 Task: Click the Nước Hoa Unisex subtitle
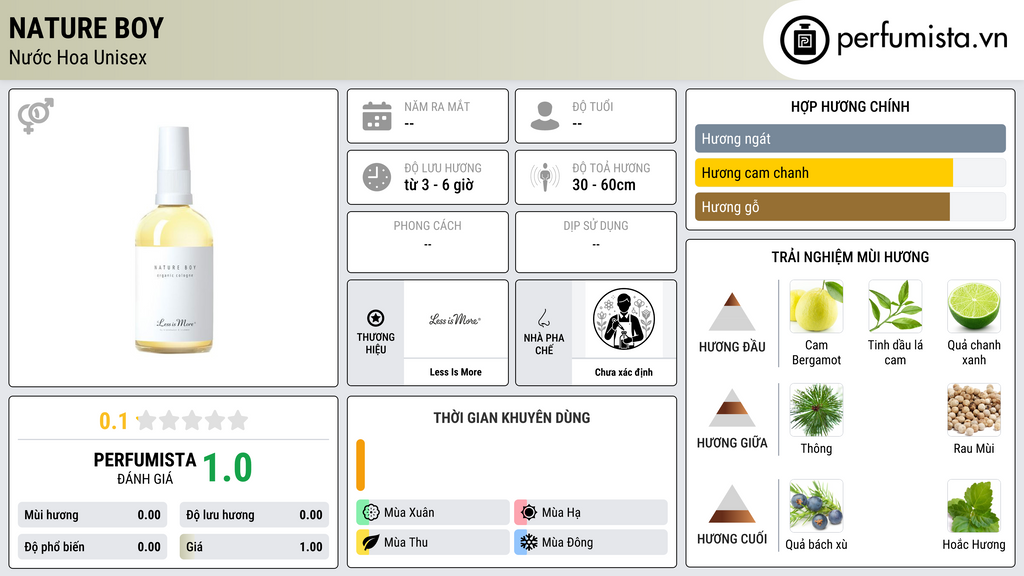pos(78,57)
